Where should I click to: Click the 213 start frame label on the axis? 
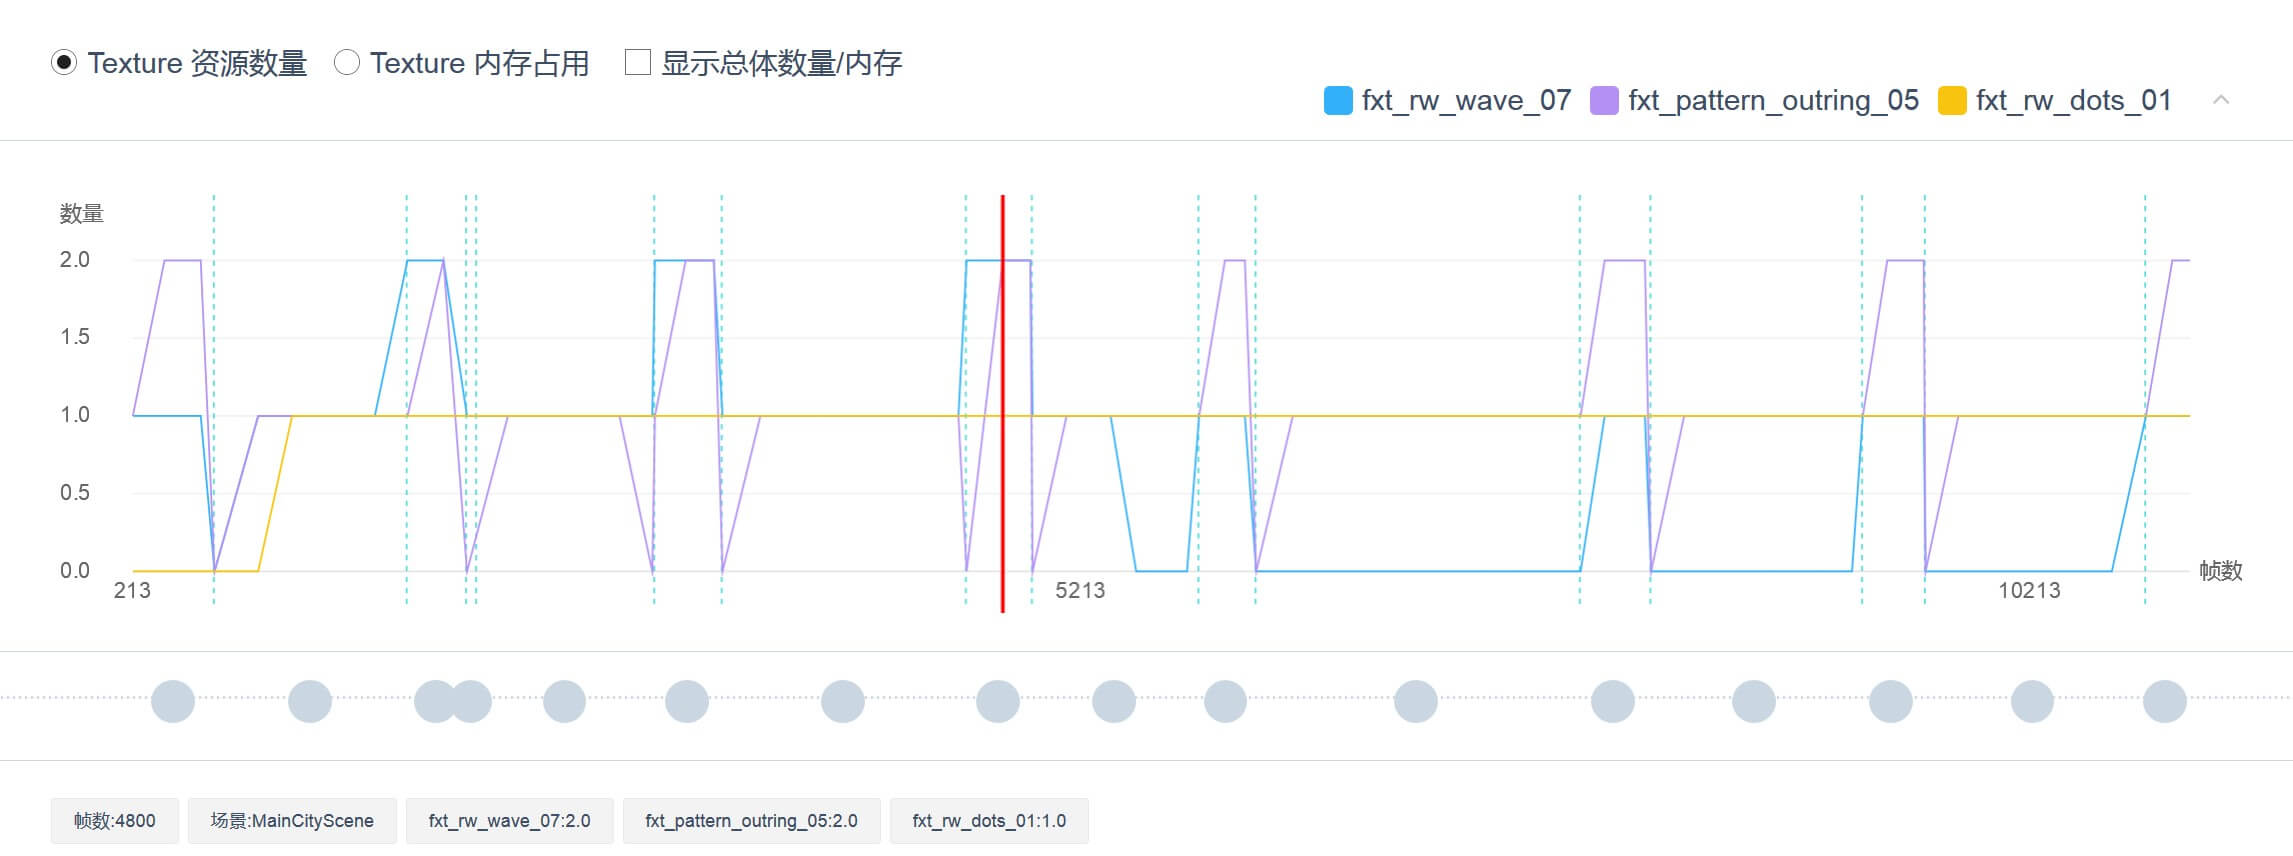click(x=132, y=591)
